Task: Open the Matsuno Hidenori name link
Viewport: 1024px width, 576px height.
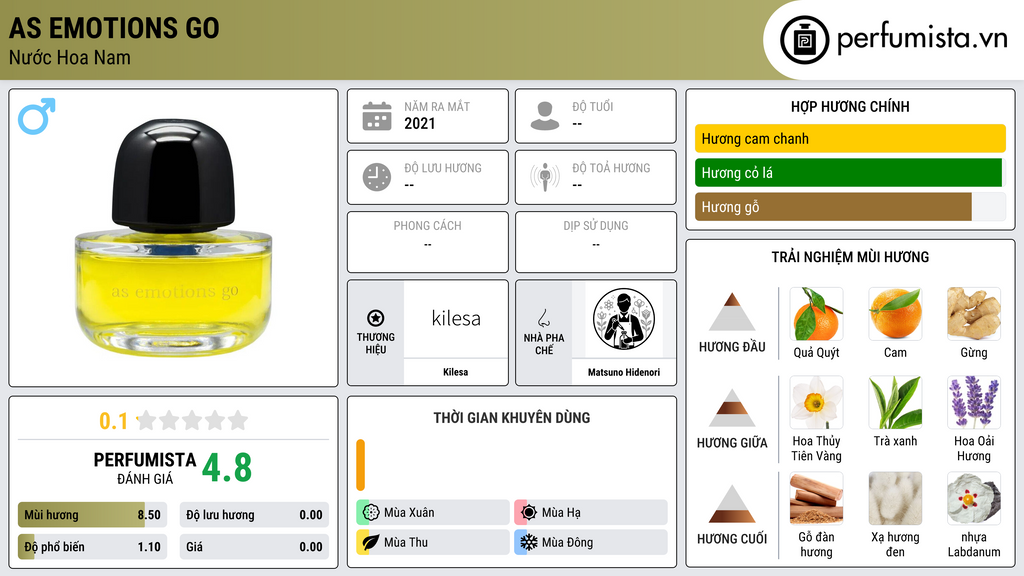Action: [624, 372]
